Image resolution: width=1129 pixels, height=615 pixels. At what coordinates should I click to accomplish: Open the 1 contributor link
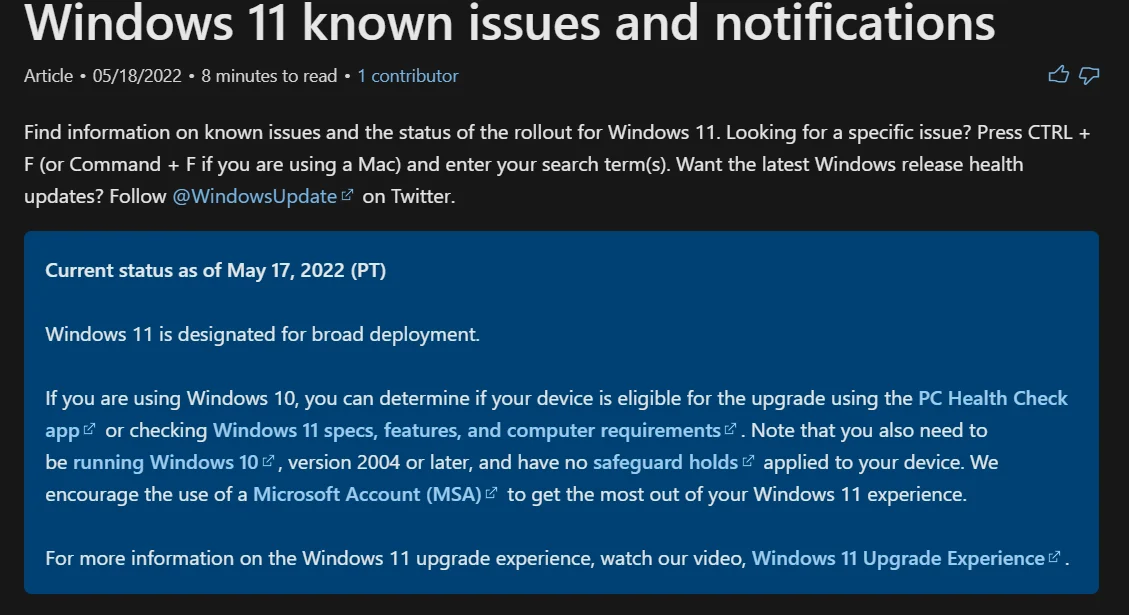click(408, 76)
